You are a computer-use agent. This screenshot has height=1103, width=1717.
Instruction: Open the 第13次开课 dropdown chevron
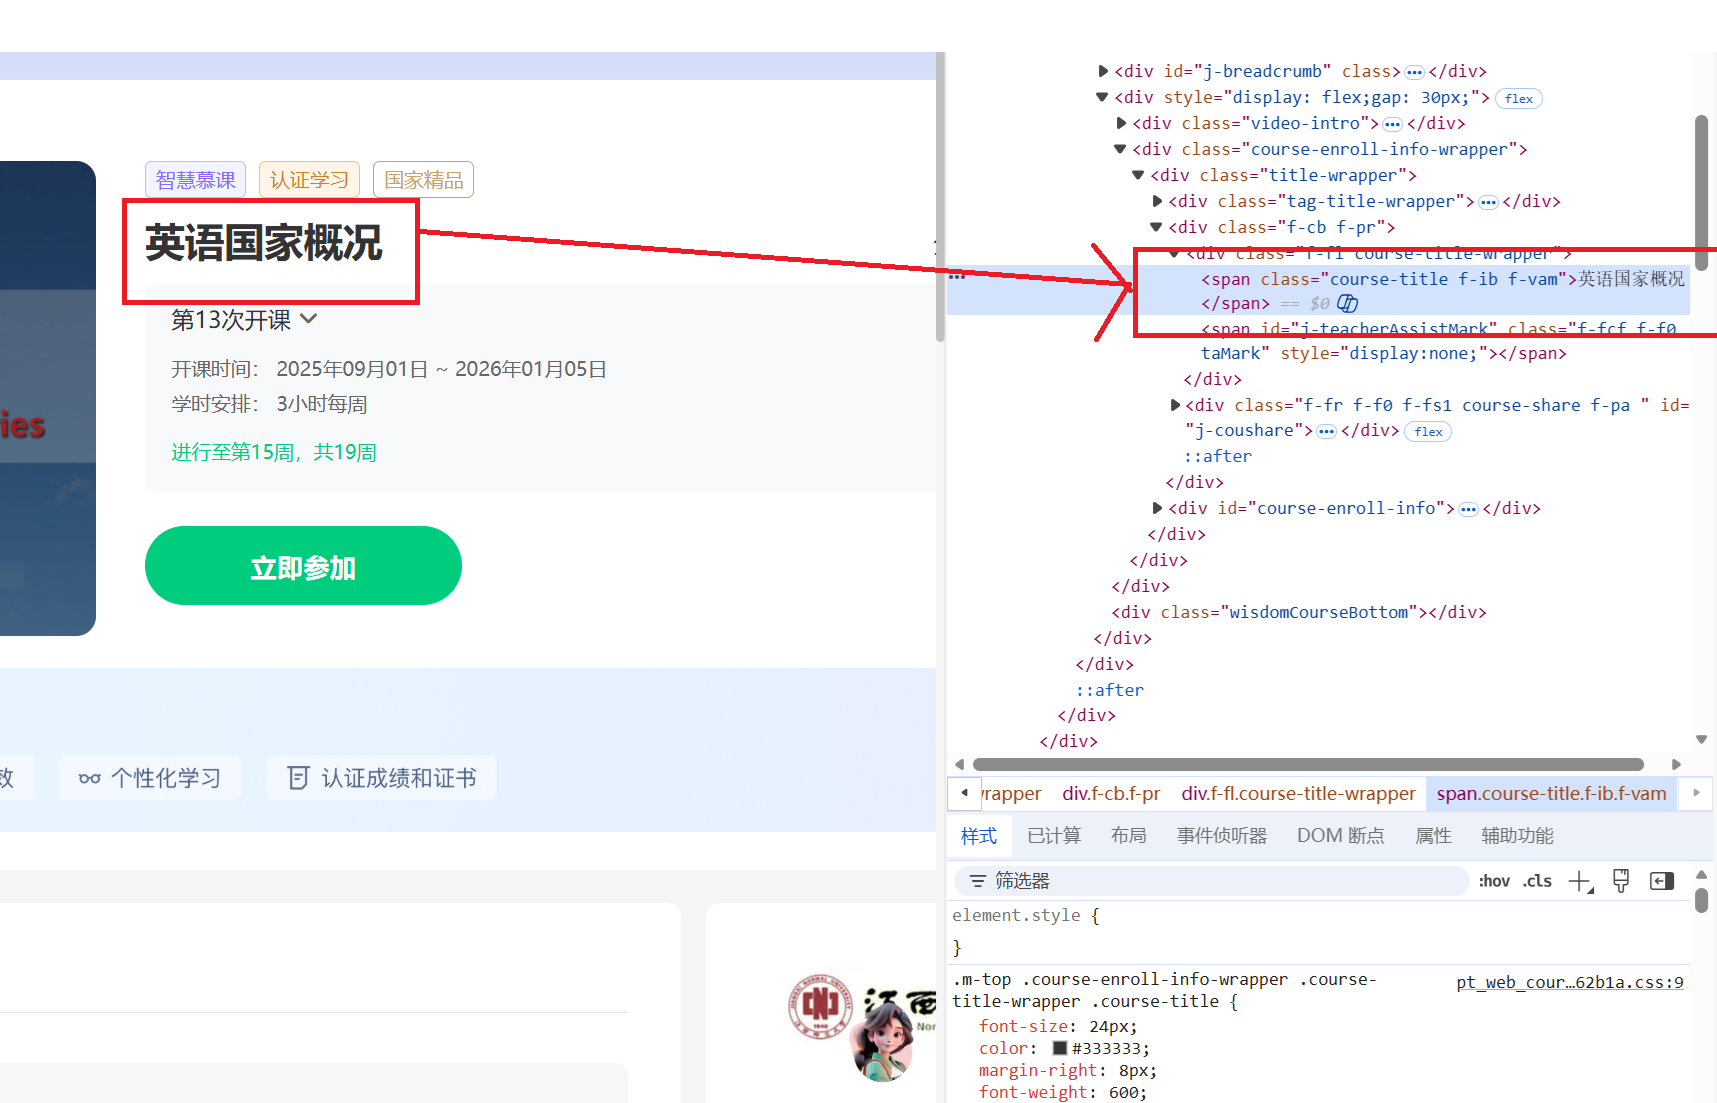click(309, 318)
